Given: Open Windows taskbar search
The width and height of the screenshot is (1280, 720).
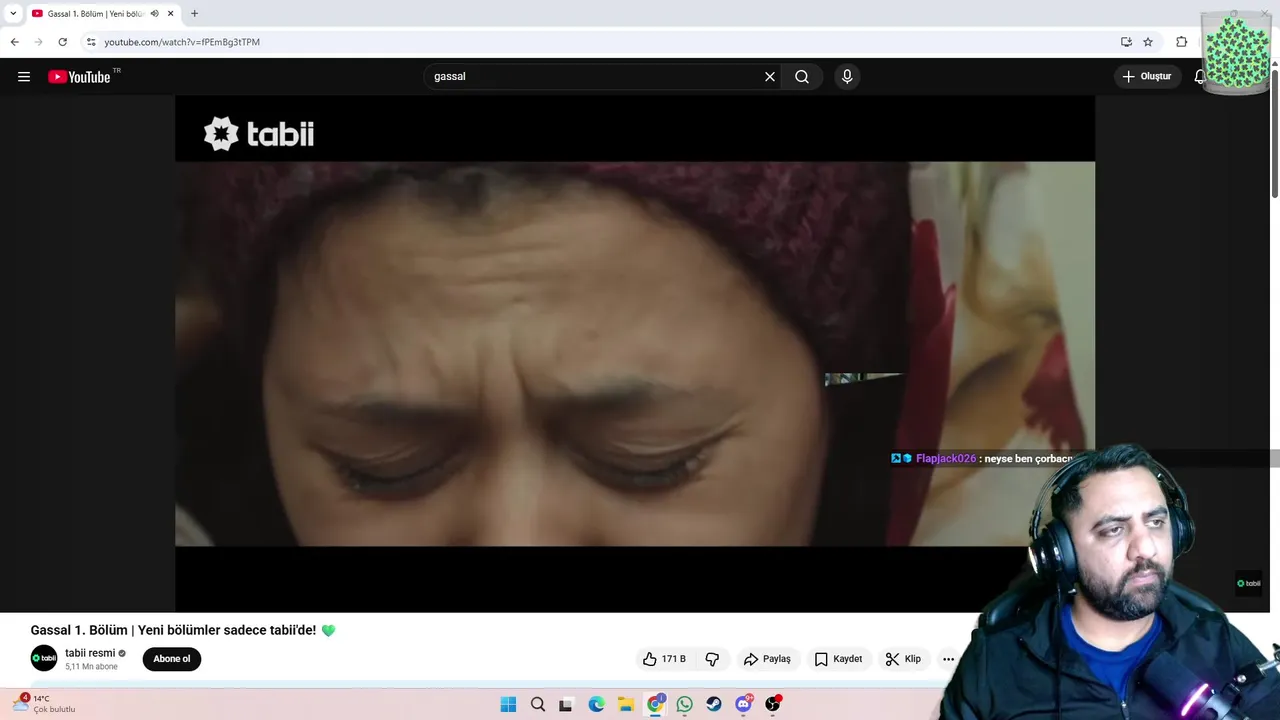Looking at the screenshot, I should coord(538,704).
